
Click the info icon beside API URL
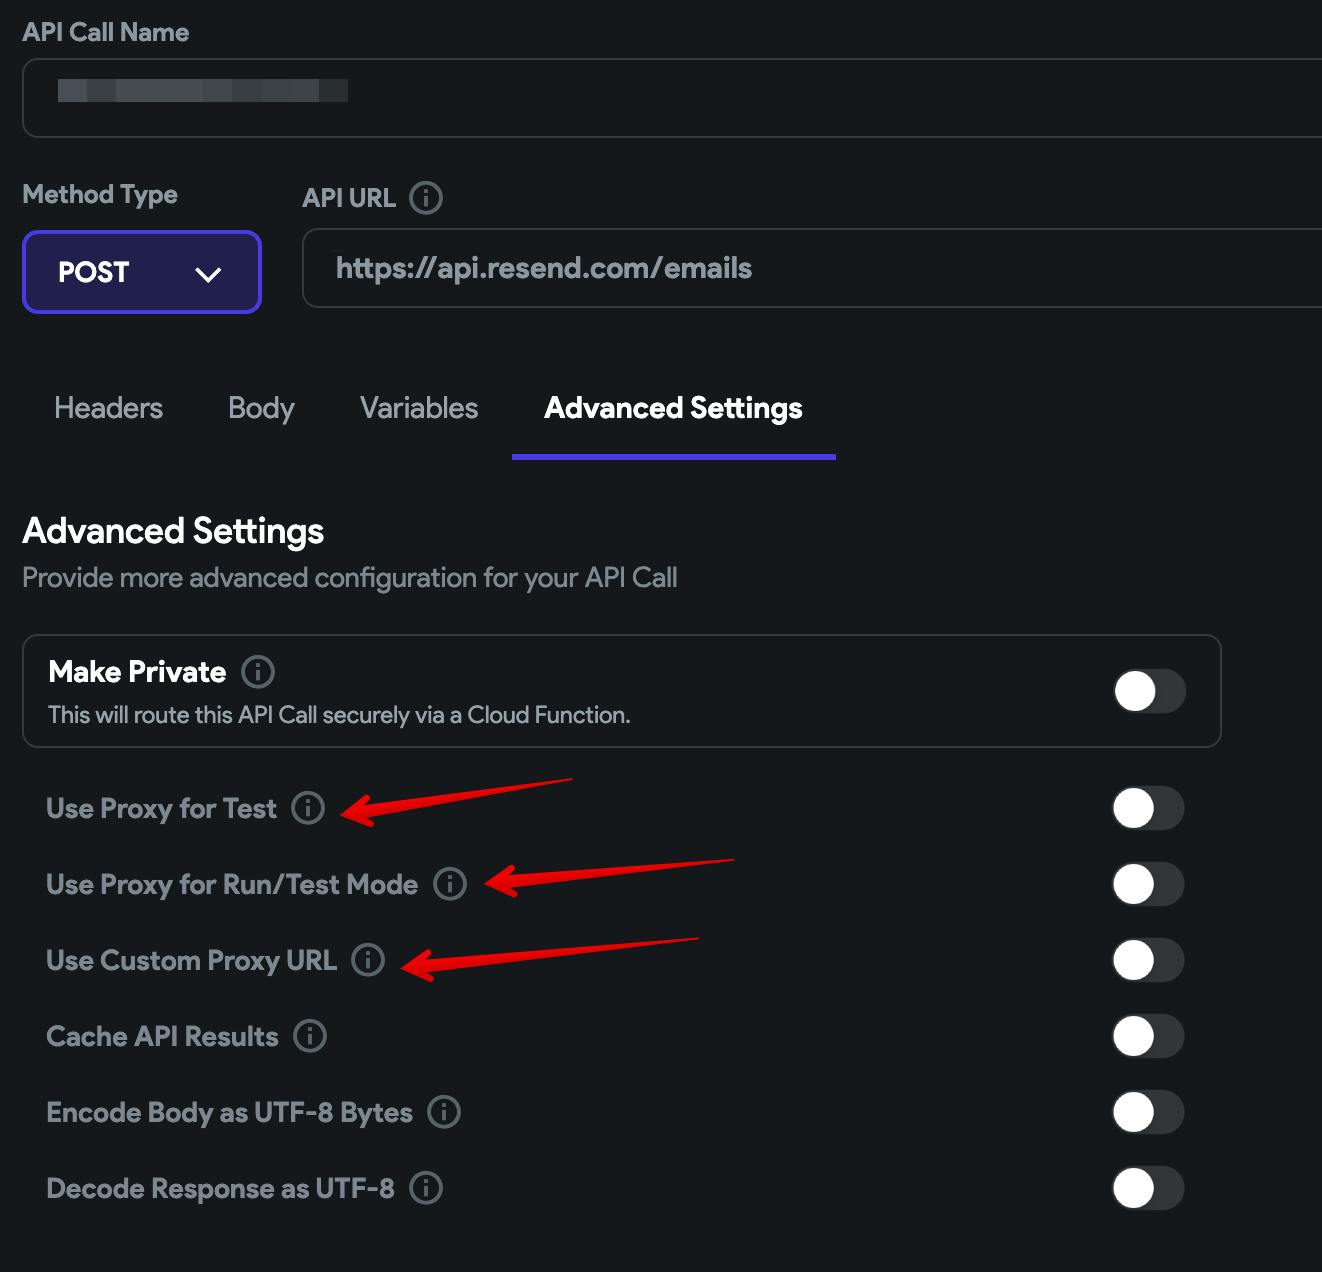click(x=426, y=198)
